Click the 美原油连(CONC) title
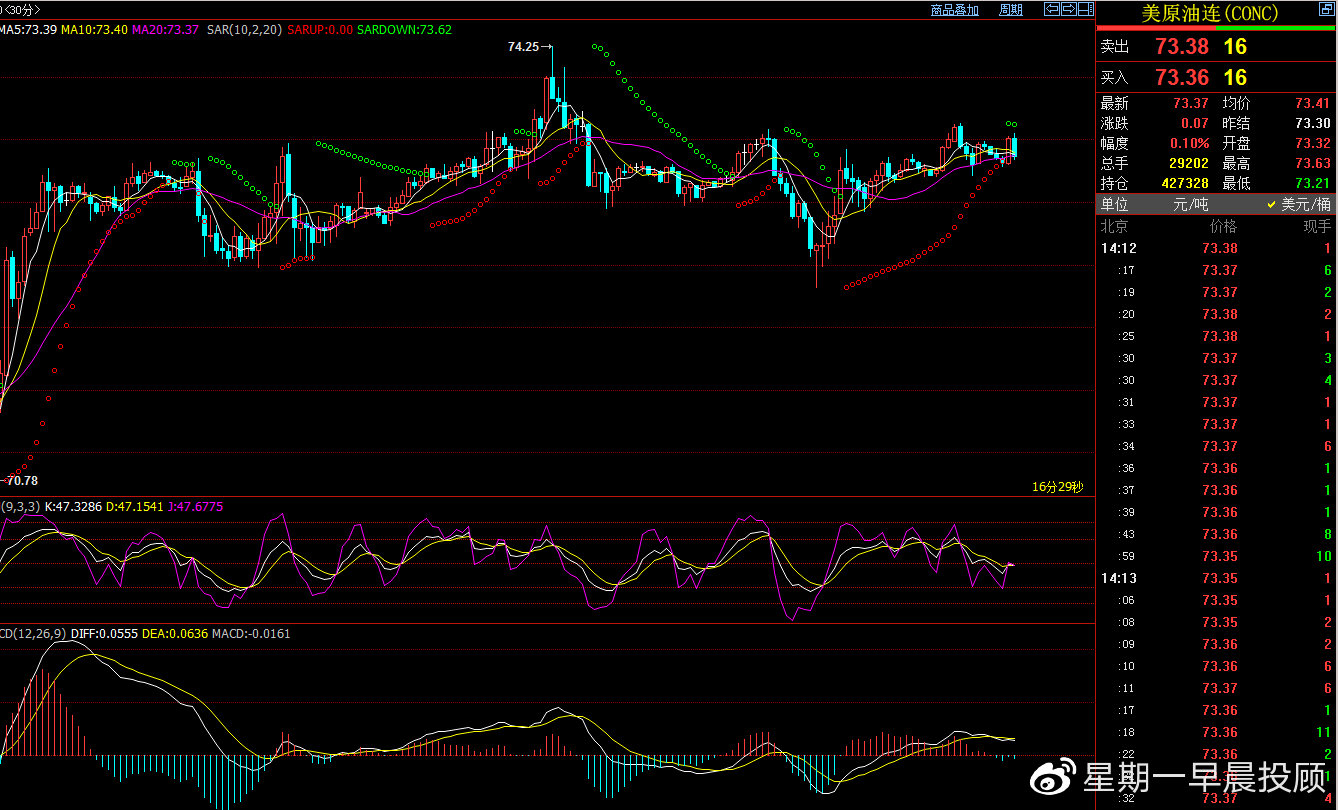 [x=1210, y=14]
